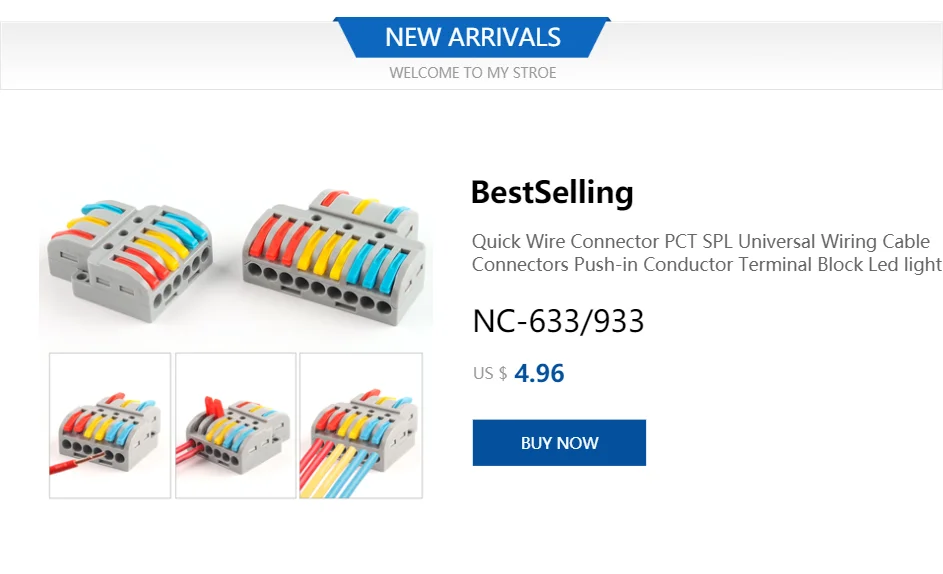Select the NC-633/933 model number

[x=558, y=322]
